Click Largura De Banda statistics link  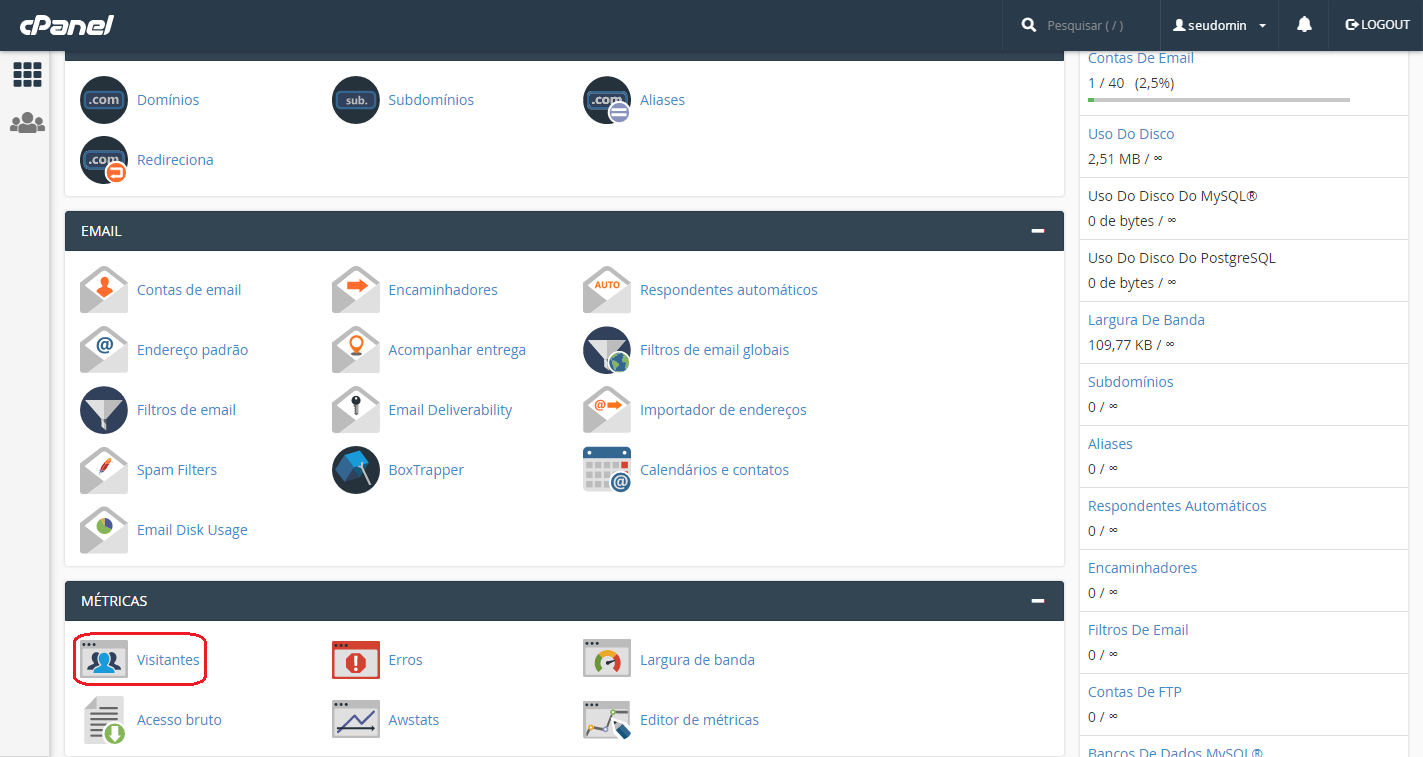pyautogui.click(x=1146, y=320)
